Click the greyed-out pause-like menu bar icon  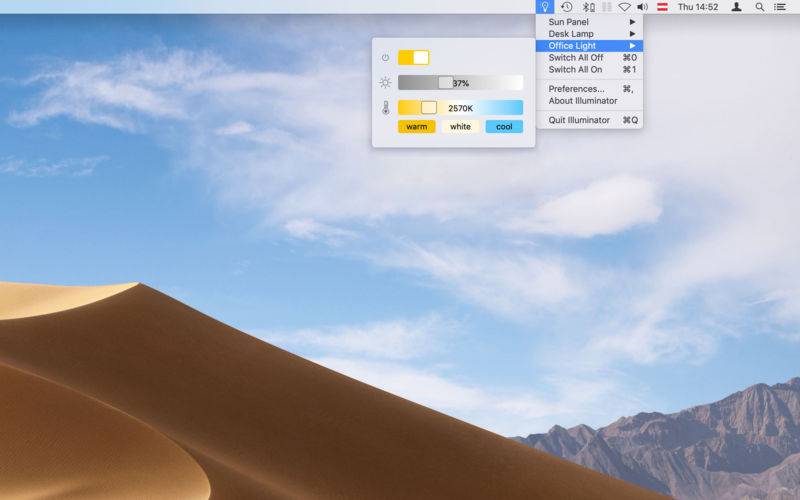[607, 7]
